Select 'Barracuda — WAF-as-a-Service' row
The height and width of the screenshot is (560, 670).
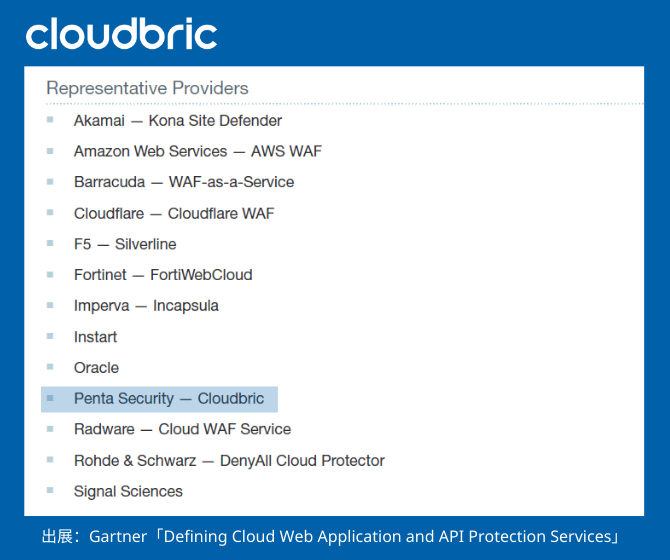pos(184,182)
